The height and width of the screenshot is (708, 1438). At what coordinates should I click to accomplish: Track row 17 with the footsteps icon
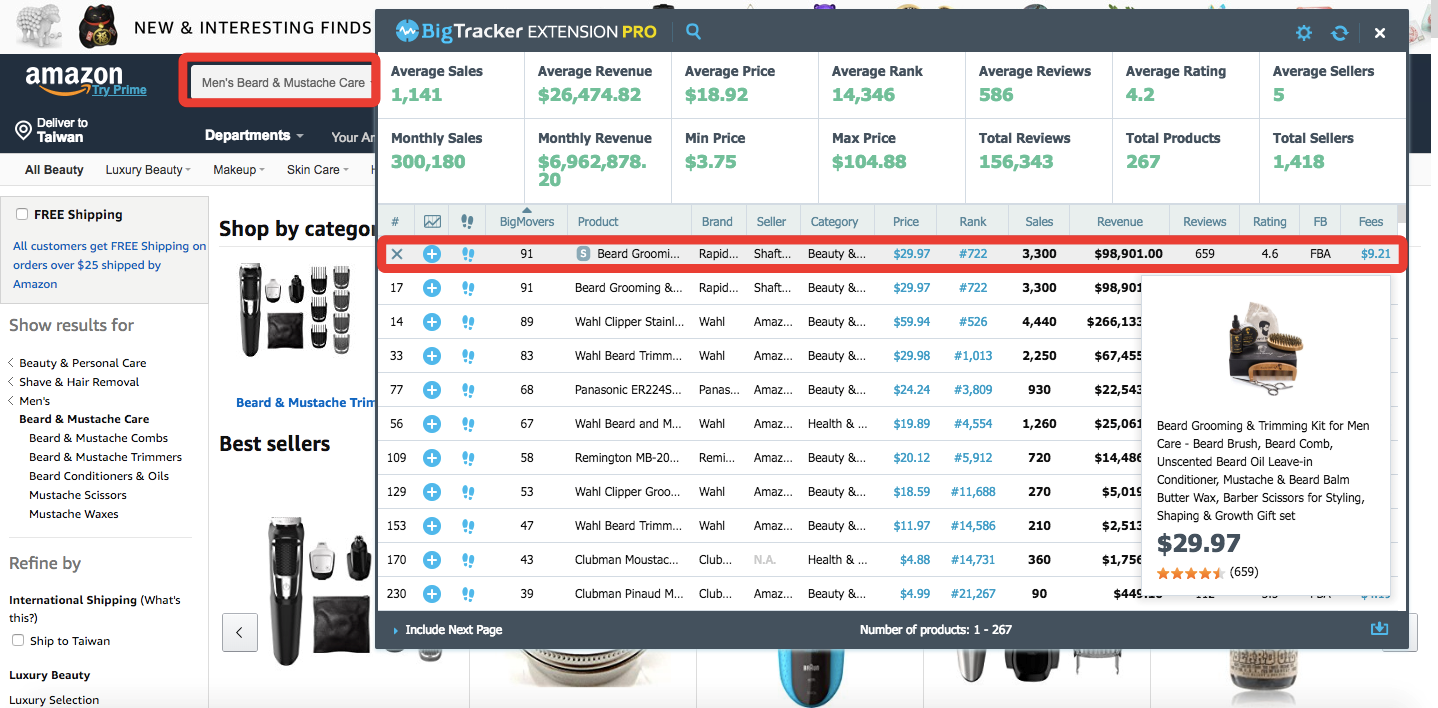coord(468,288)
